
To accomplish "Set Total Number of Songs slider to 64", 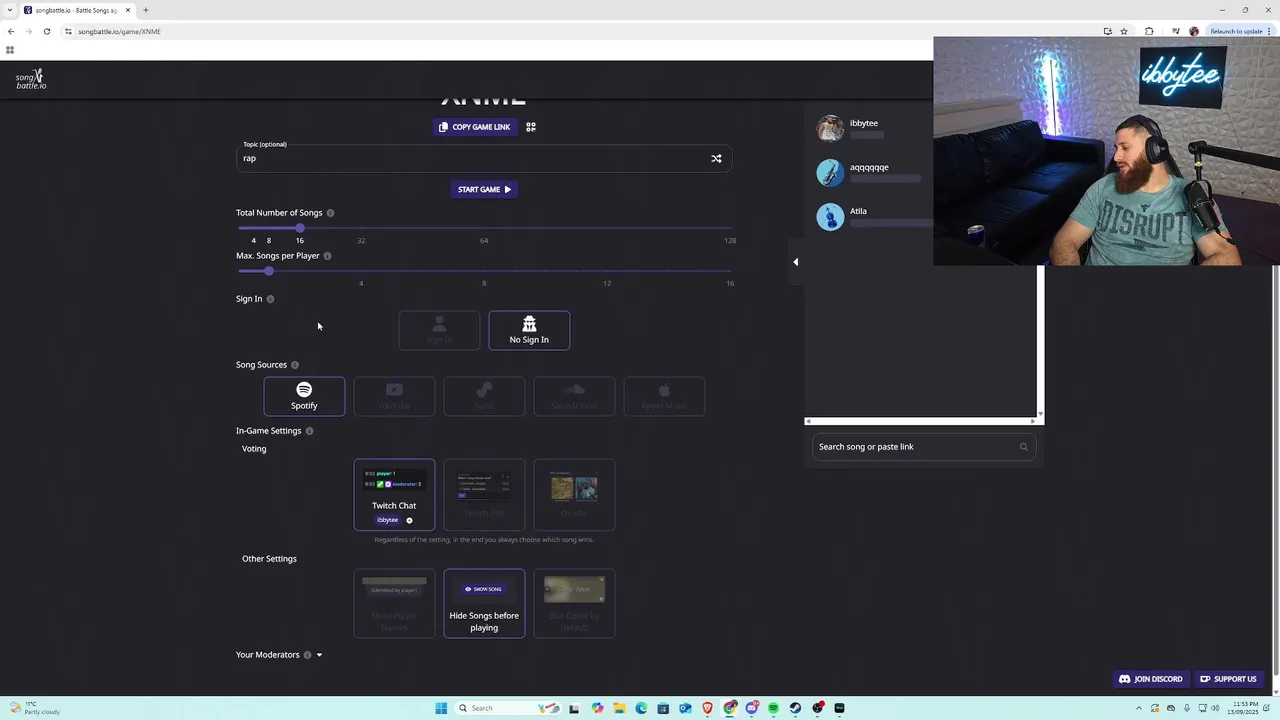I will (x=484, y=228).
